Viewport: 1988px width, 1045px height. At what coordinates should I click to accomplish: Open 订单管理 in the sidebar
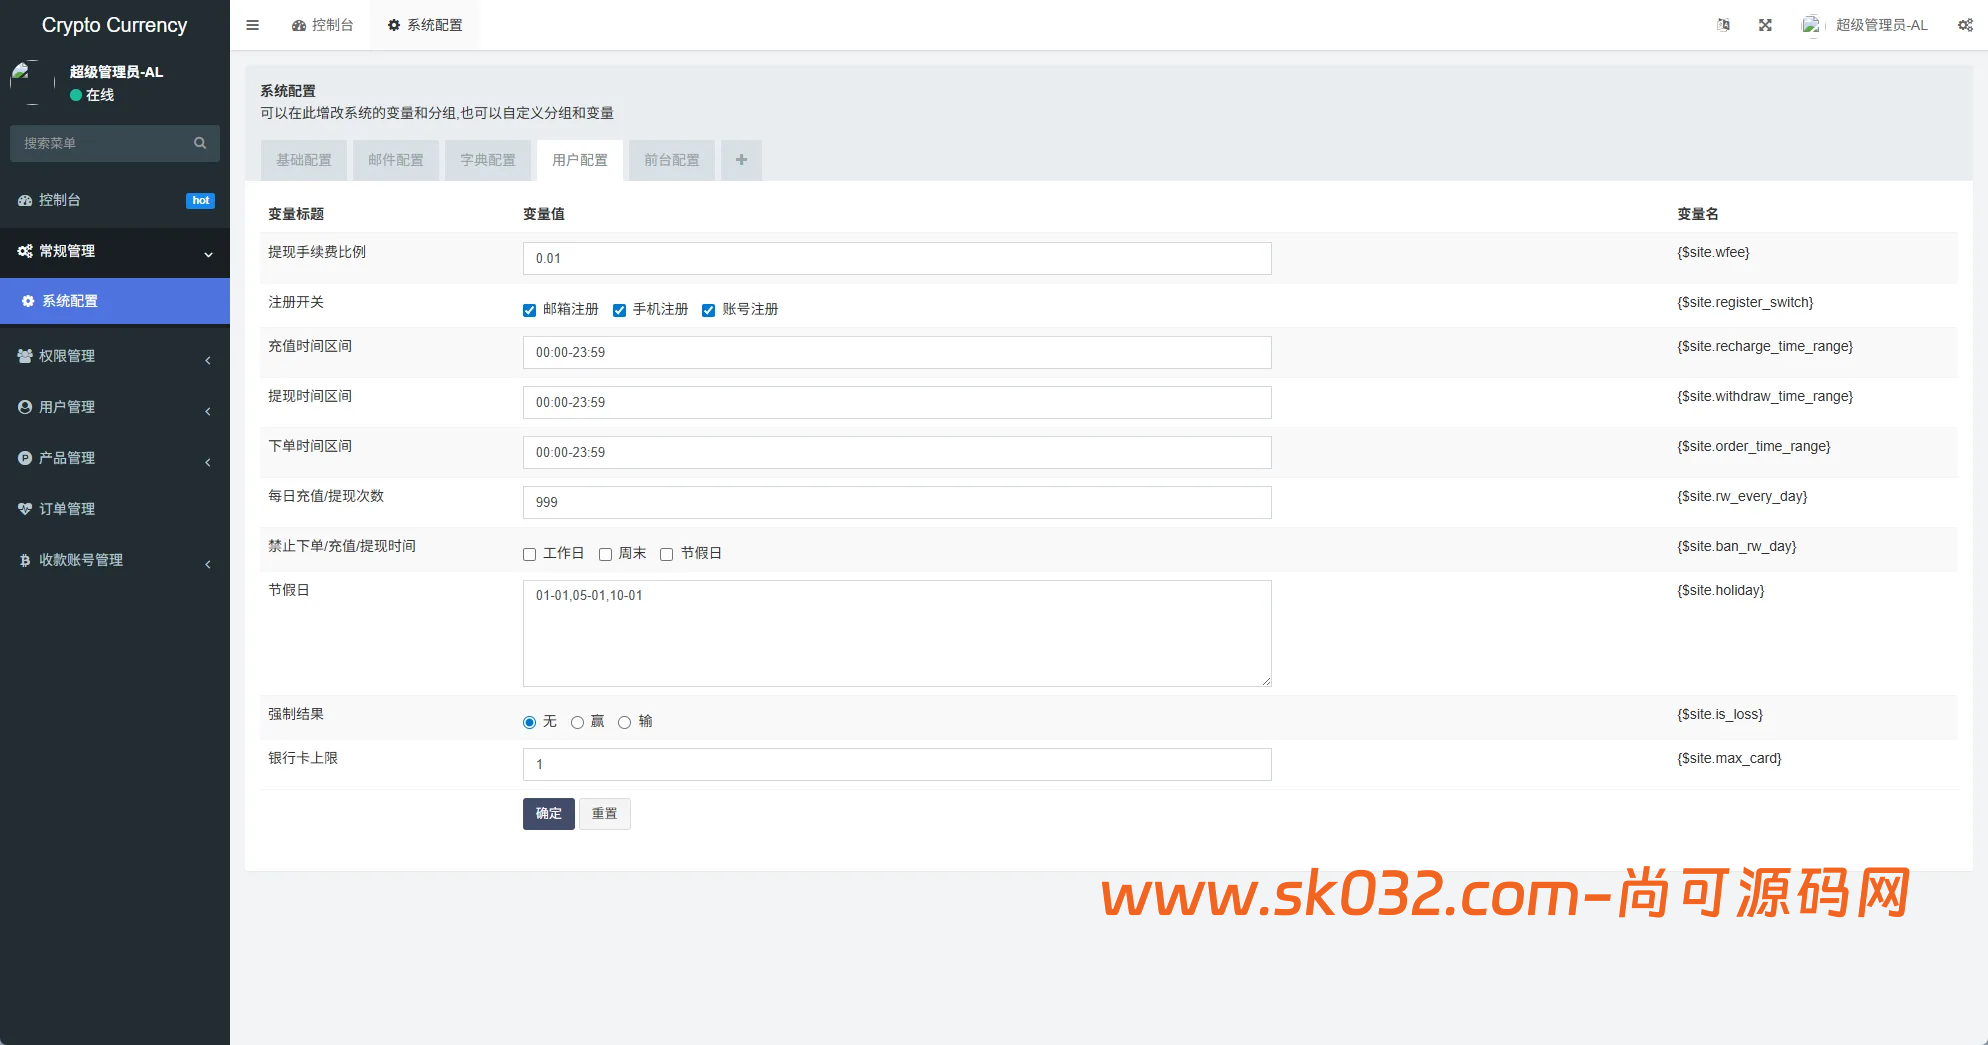coord(67,509)
